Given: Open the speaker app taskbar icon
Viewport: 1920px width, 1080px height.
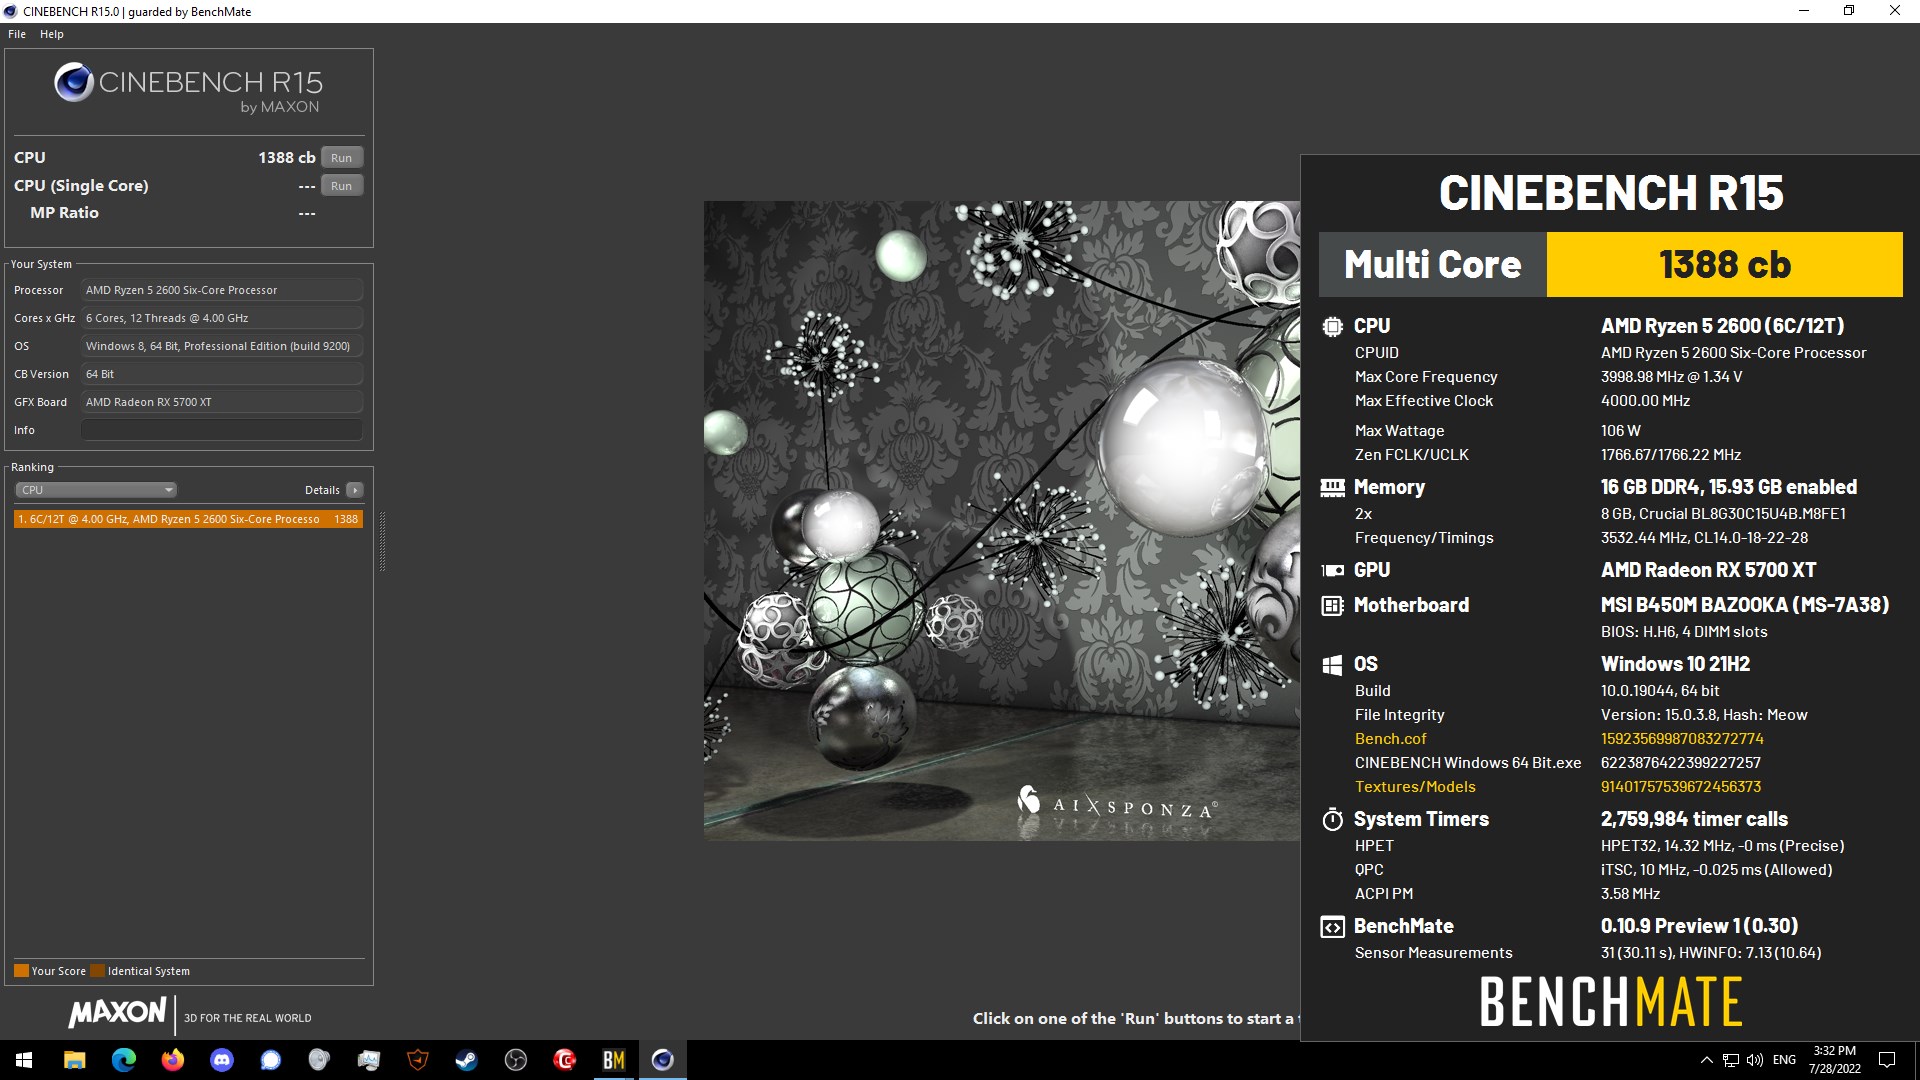Looking at the screenshot, I should coord(319,1060).
